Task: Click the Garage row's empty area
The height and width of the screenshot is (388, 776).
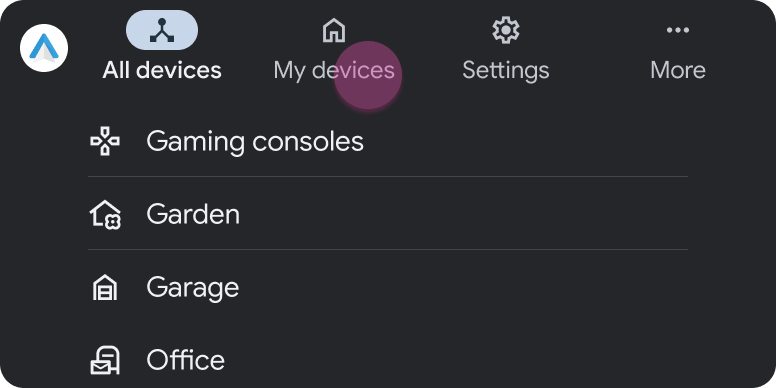Action: [x=464, y=288]
